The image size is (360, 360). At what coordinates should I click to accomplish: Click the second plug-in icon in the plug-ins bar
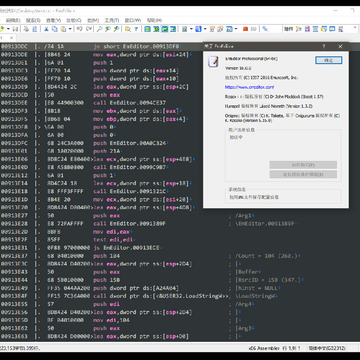pyautogui.click(x=307, y=29)
